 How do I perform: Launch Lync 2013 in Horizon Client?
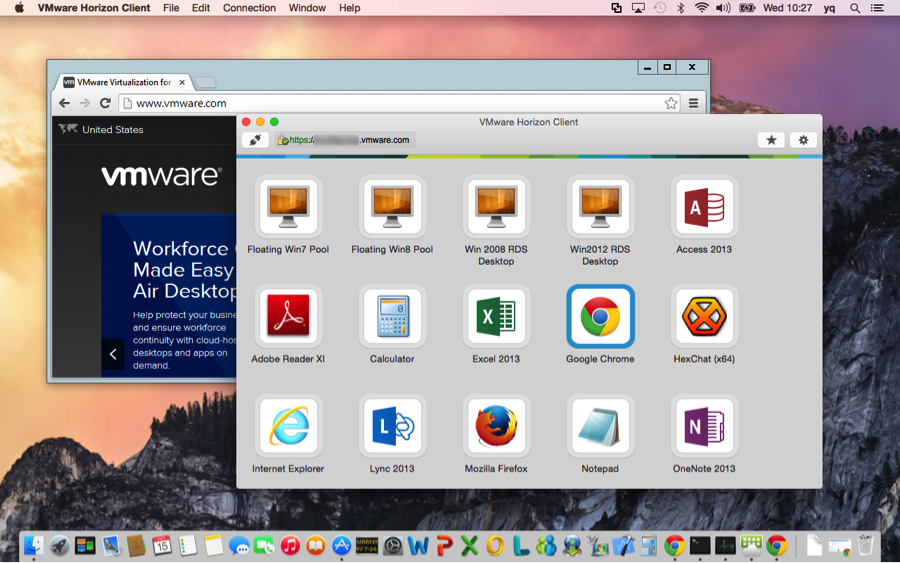point(392,426)
